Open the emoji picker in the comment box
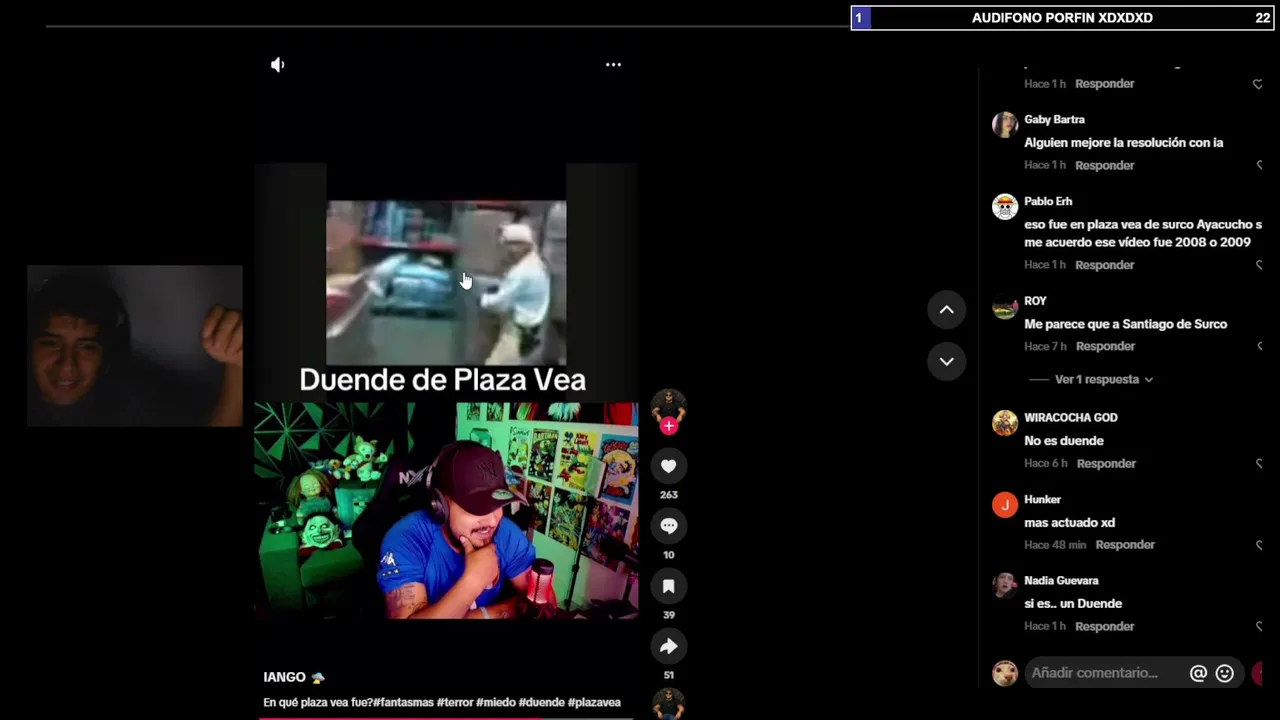 1224,673
